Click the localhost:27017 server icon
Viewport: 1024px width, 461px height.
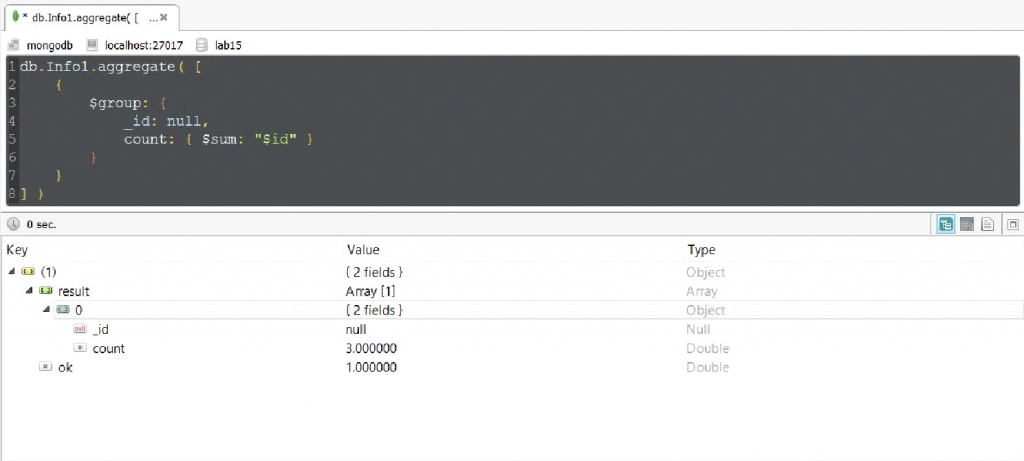(x=92, y=45)
